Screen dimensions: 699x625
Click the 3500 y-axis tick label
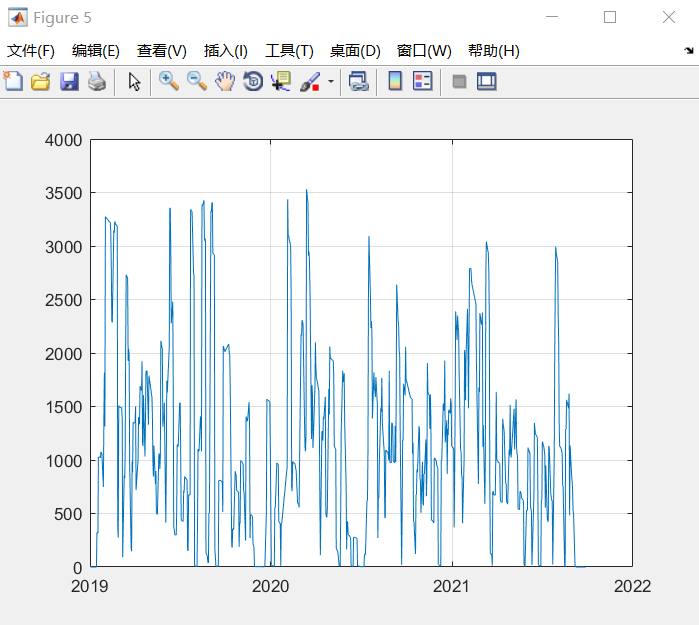click(64, 193)
